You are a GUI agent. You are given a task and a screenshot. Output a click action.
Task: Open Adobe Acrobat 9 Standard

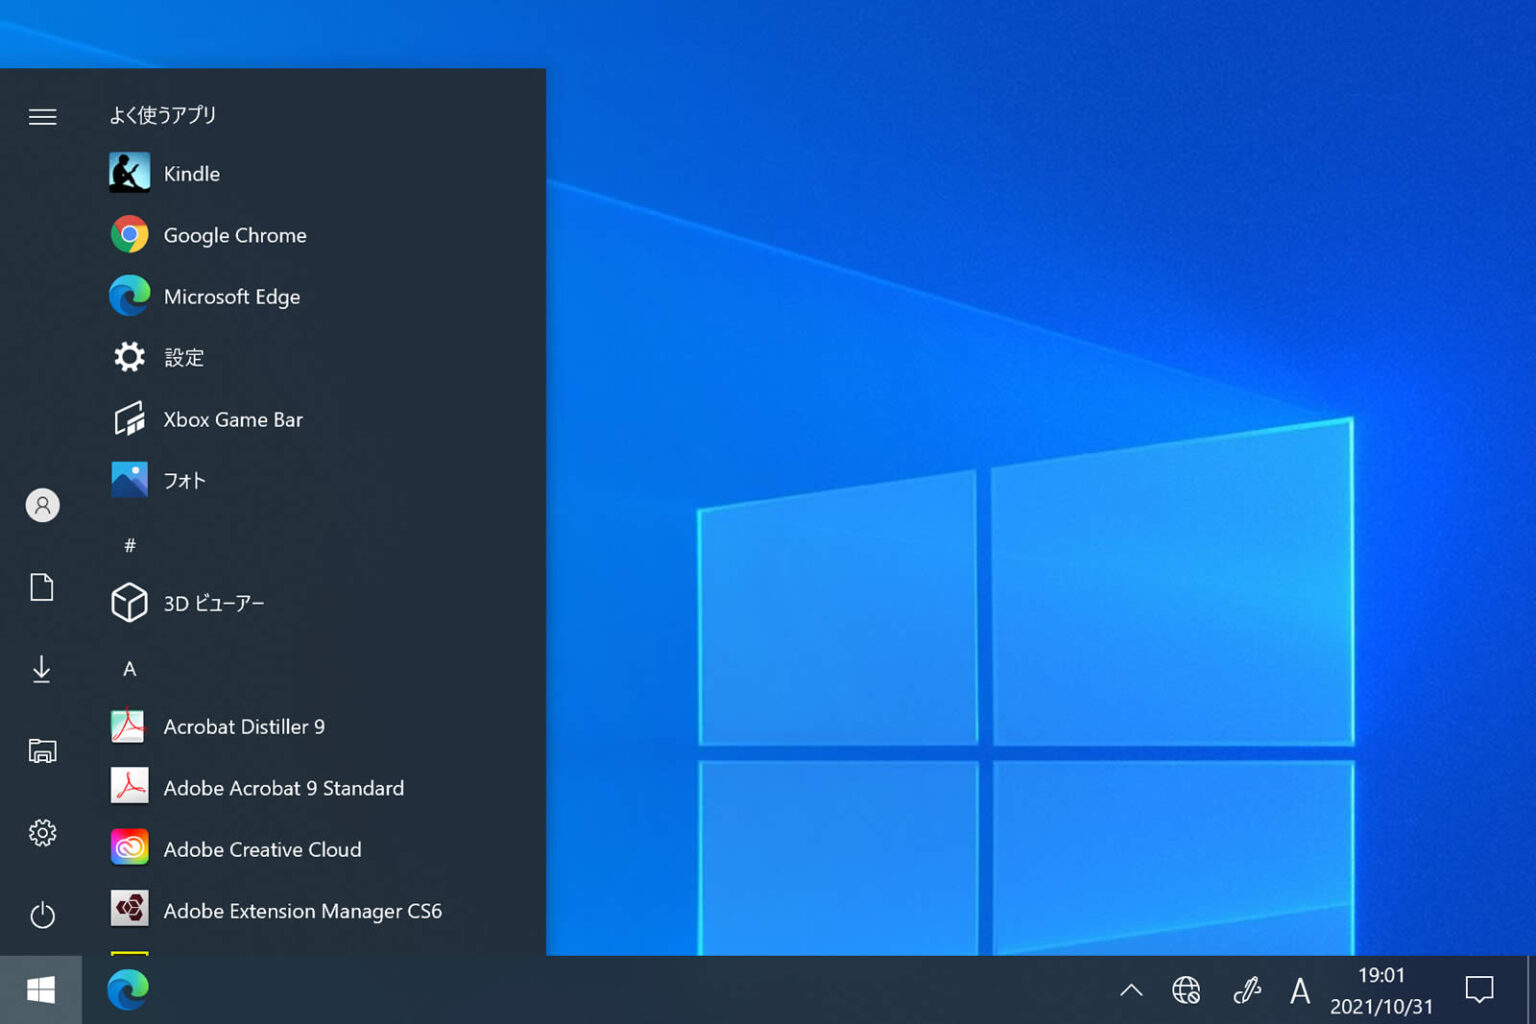[283, 789]
